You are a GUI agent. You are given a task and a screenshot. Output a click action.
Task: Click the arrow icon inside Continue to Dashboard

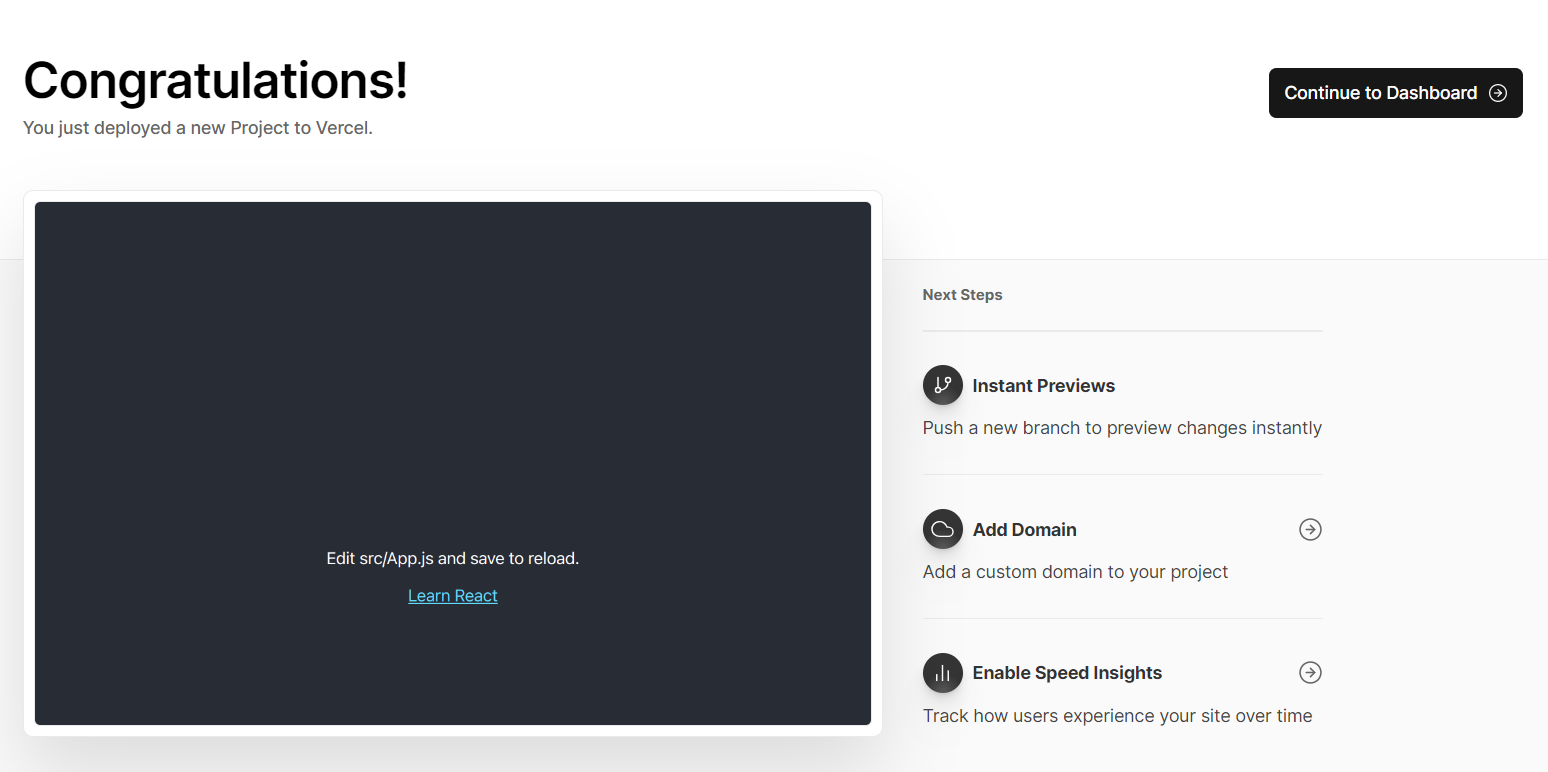pyautogui.click(x=1498, y=93)
